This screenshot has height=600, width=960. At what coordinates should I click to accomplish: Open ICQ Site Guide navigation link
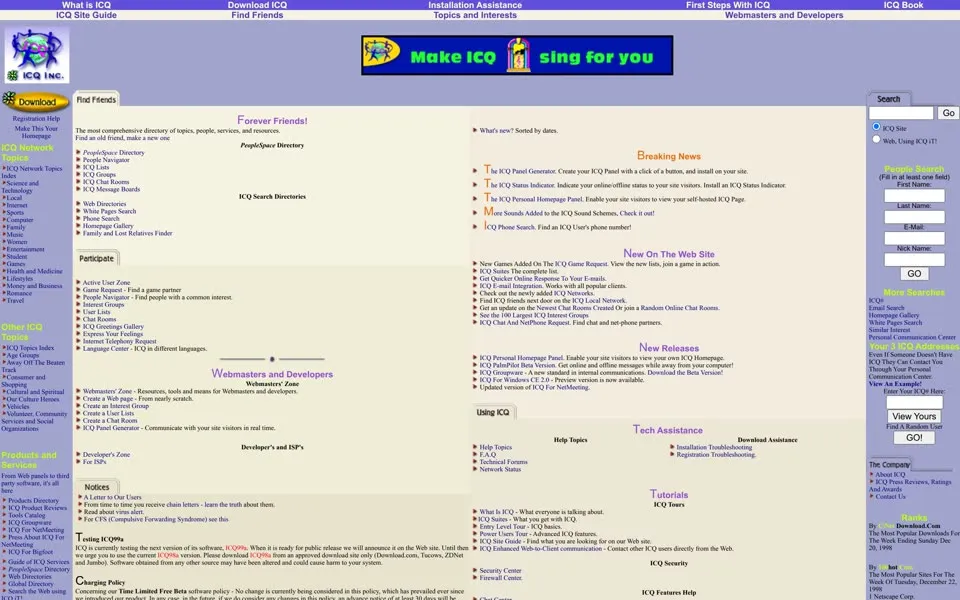click(x=86, y=15)
